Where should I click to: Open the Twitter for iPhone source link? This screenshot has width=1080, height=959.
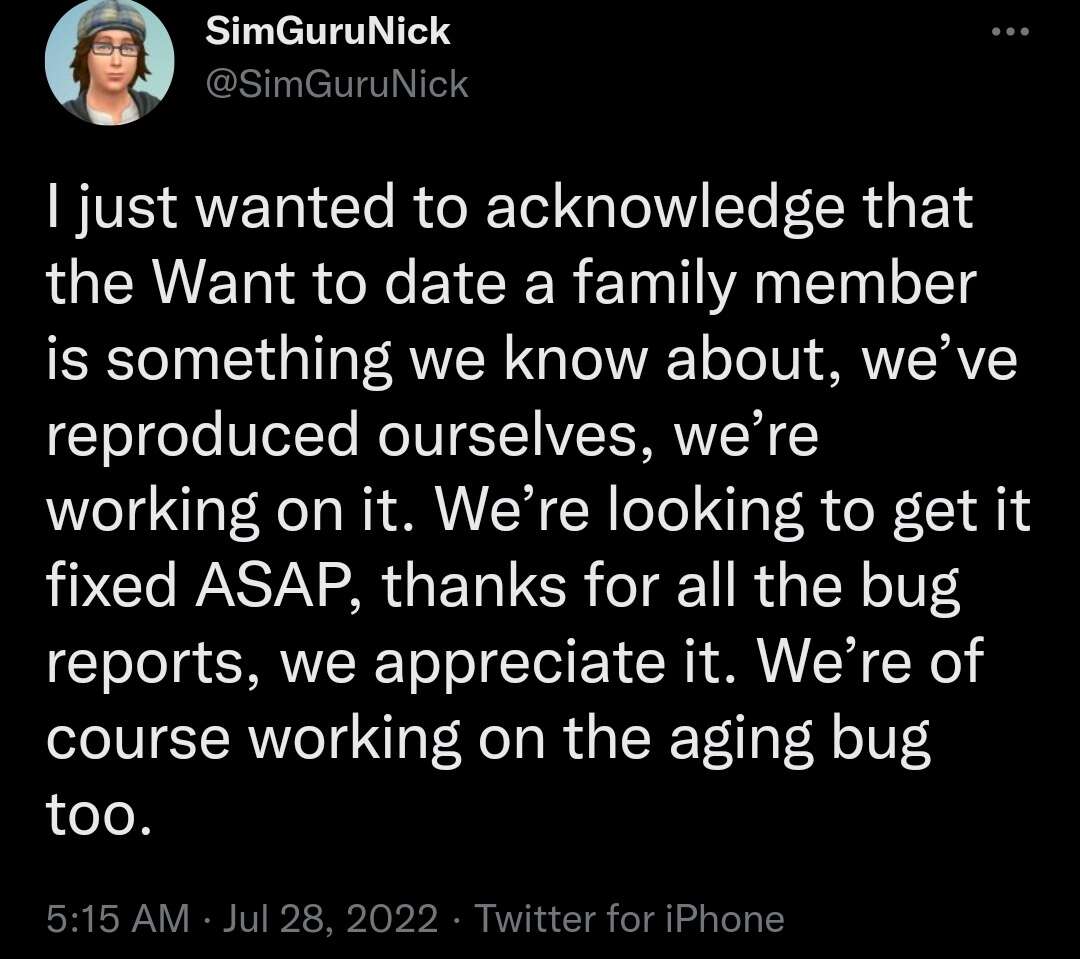tap(630, 918)
